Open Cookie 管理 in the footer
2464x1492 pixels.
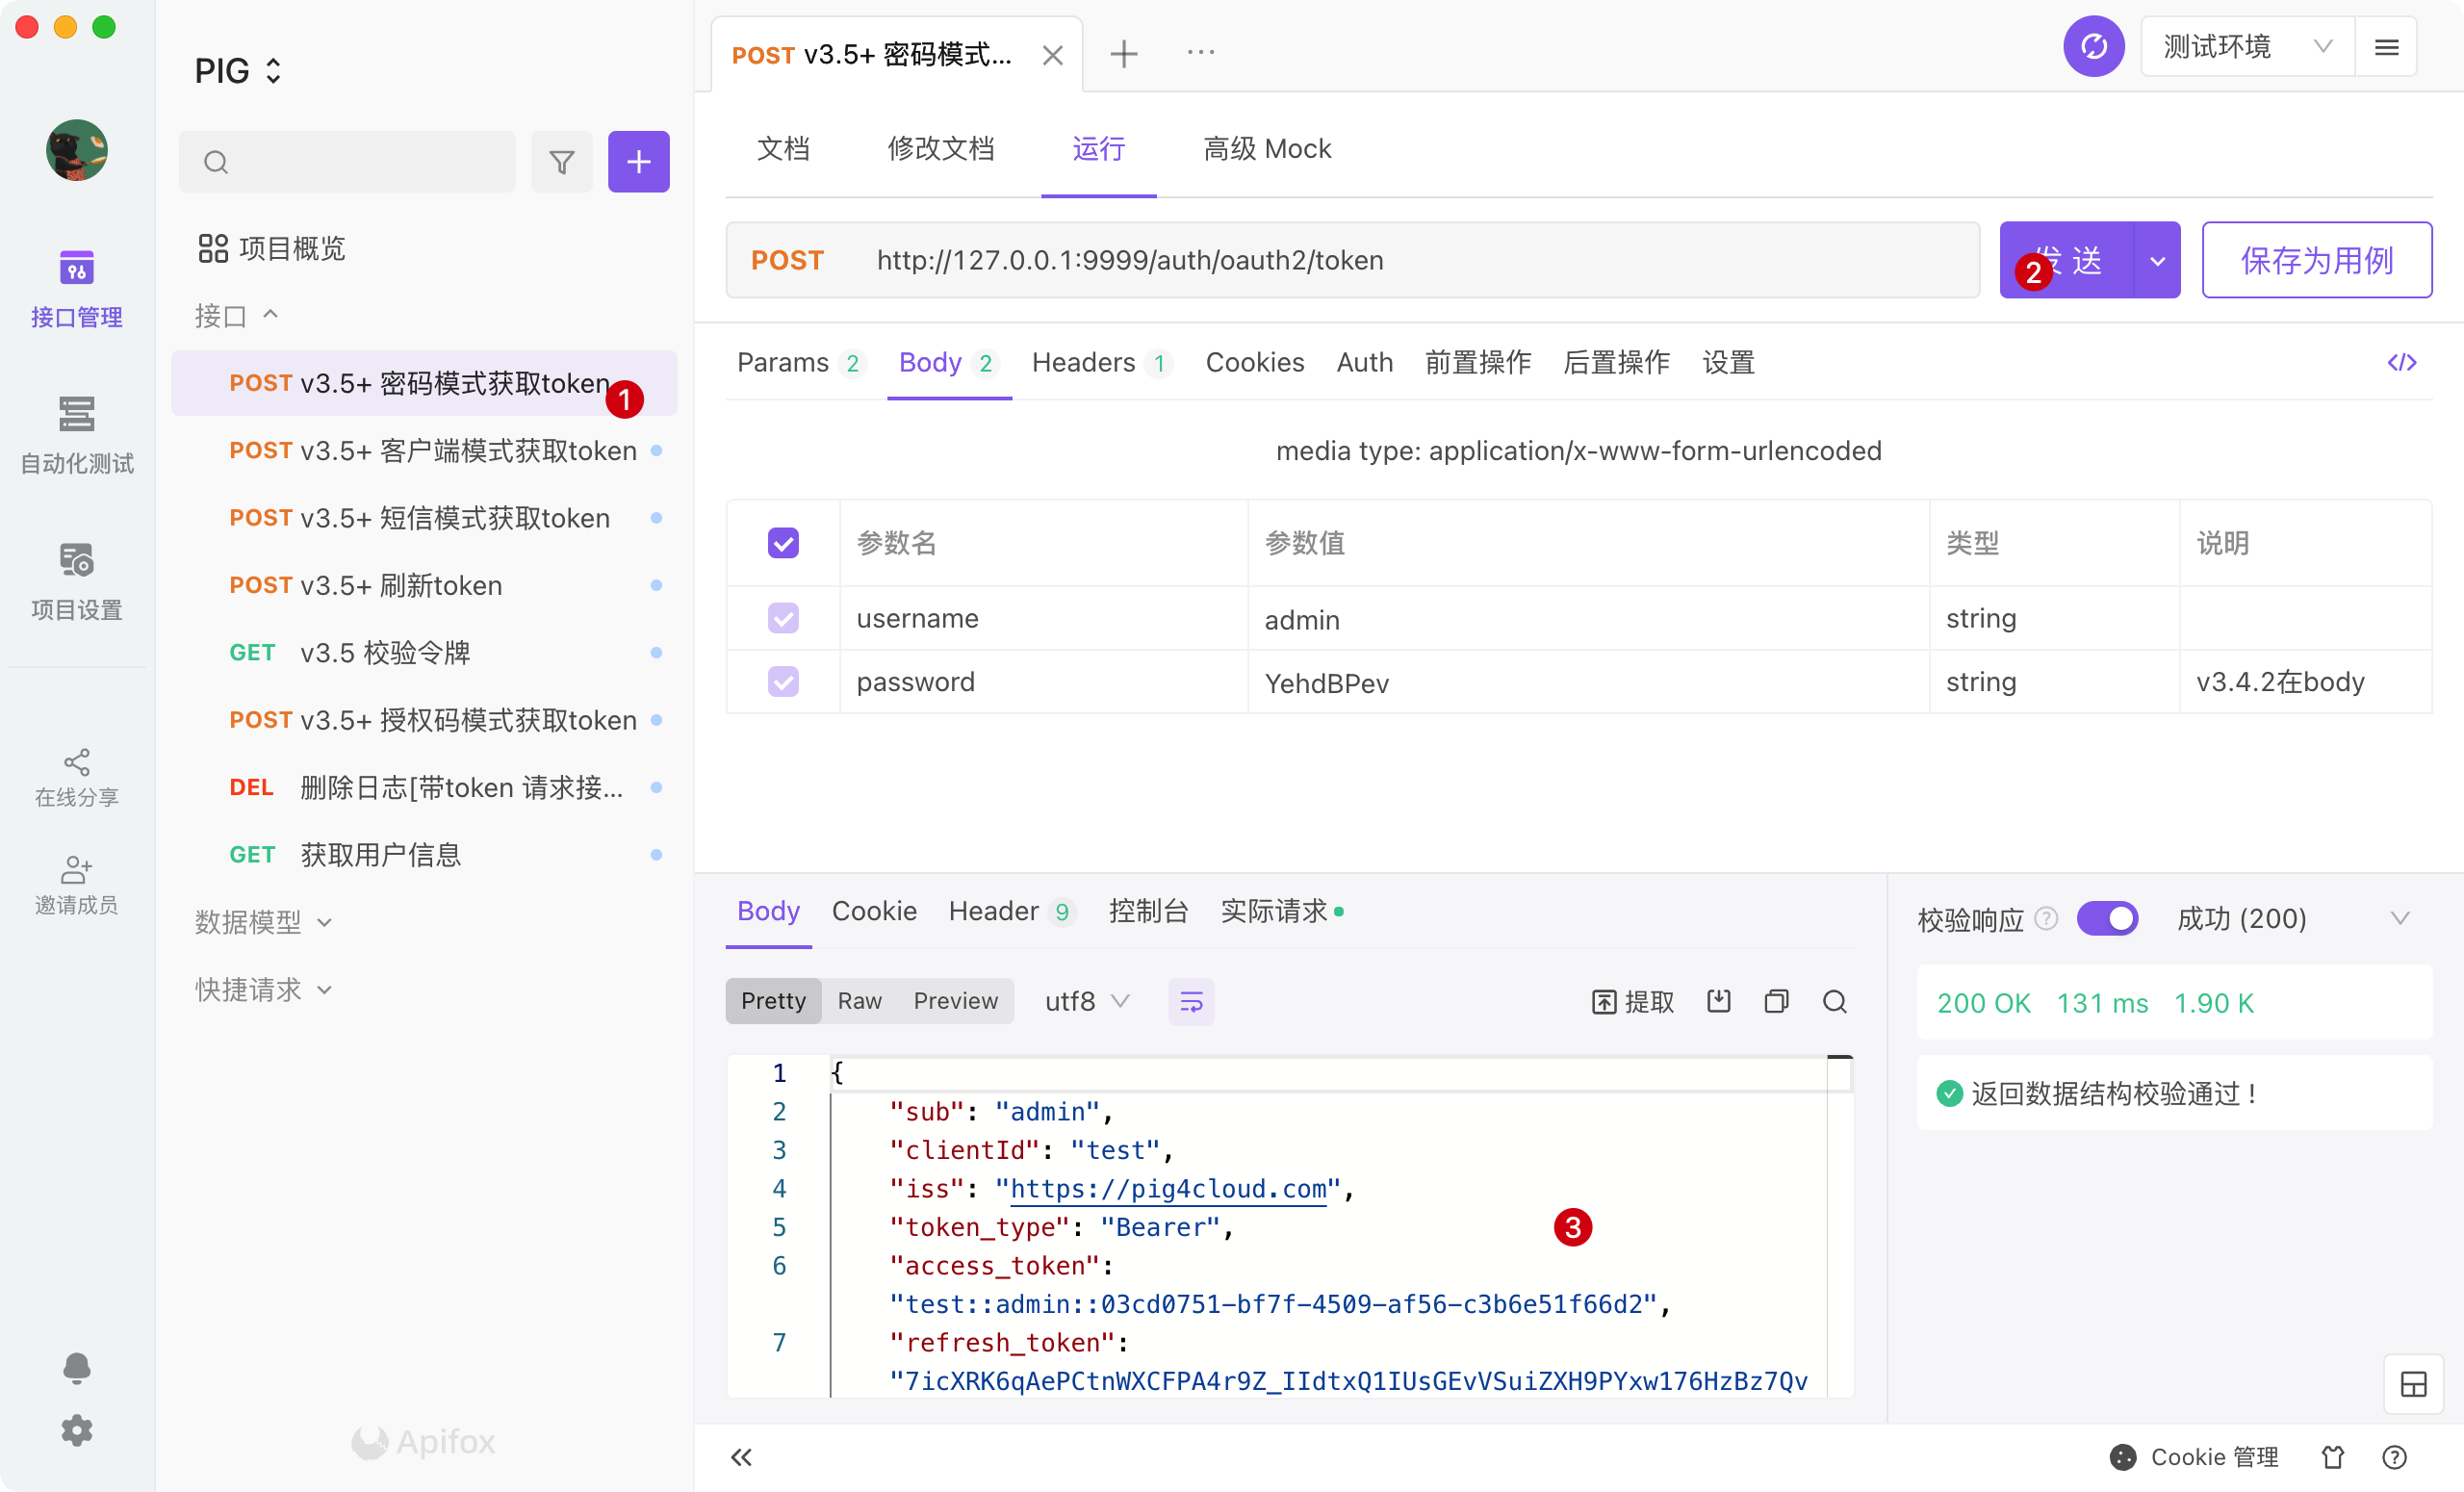(x=2193, y=1457)
